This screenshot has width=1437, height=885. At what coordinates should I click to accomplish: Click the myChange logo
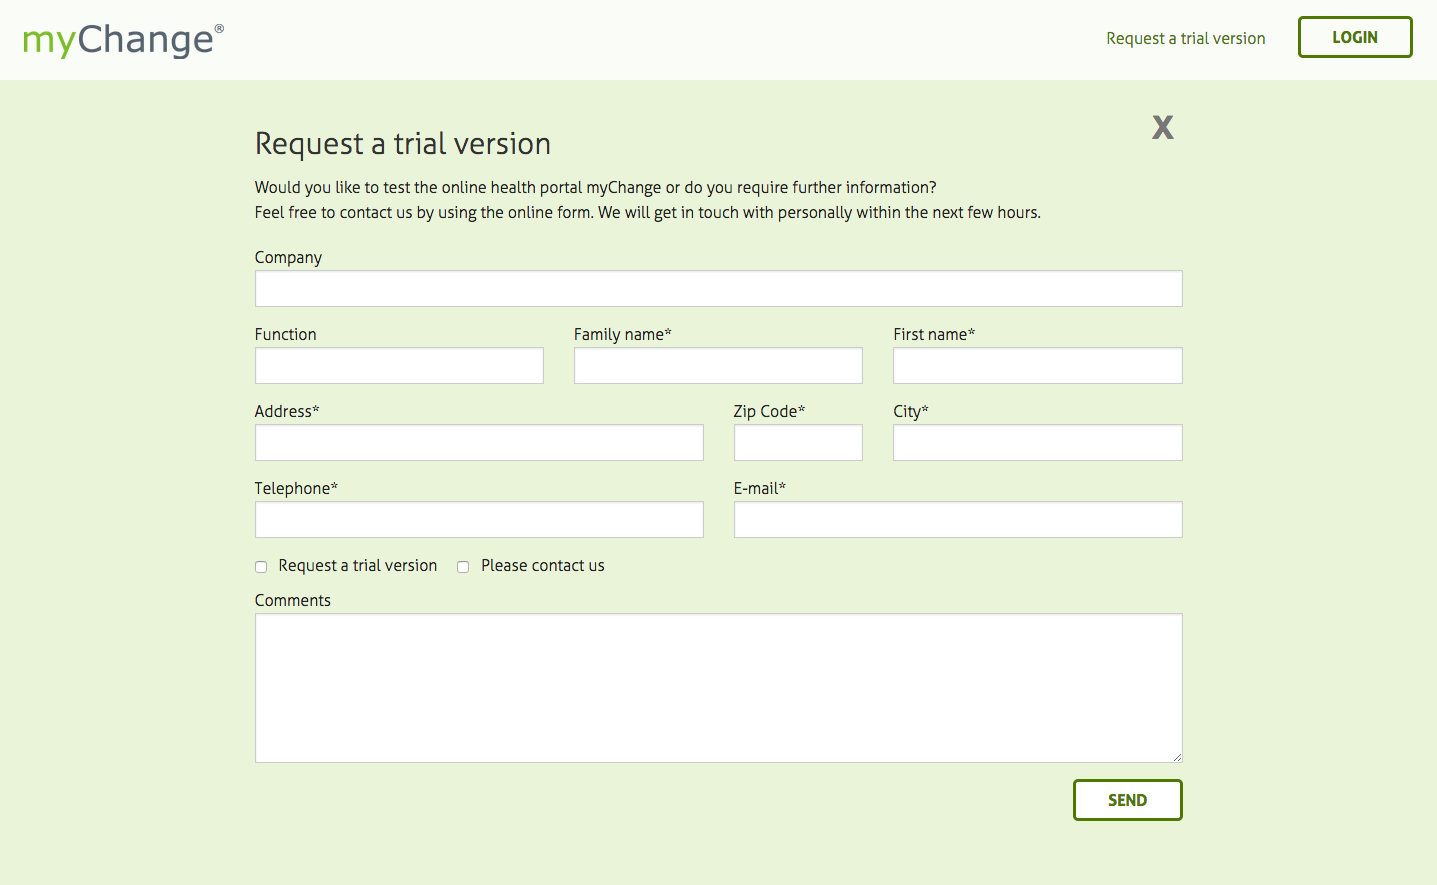coord(122,40)
